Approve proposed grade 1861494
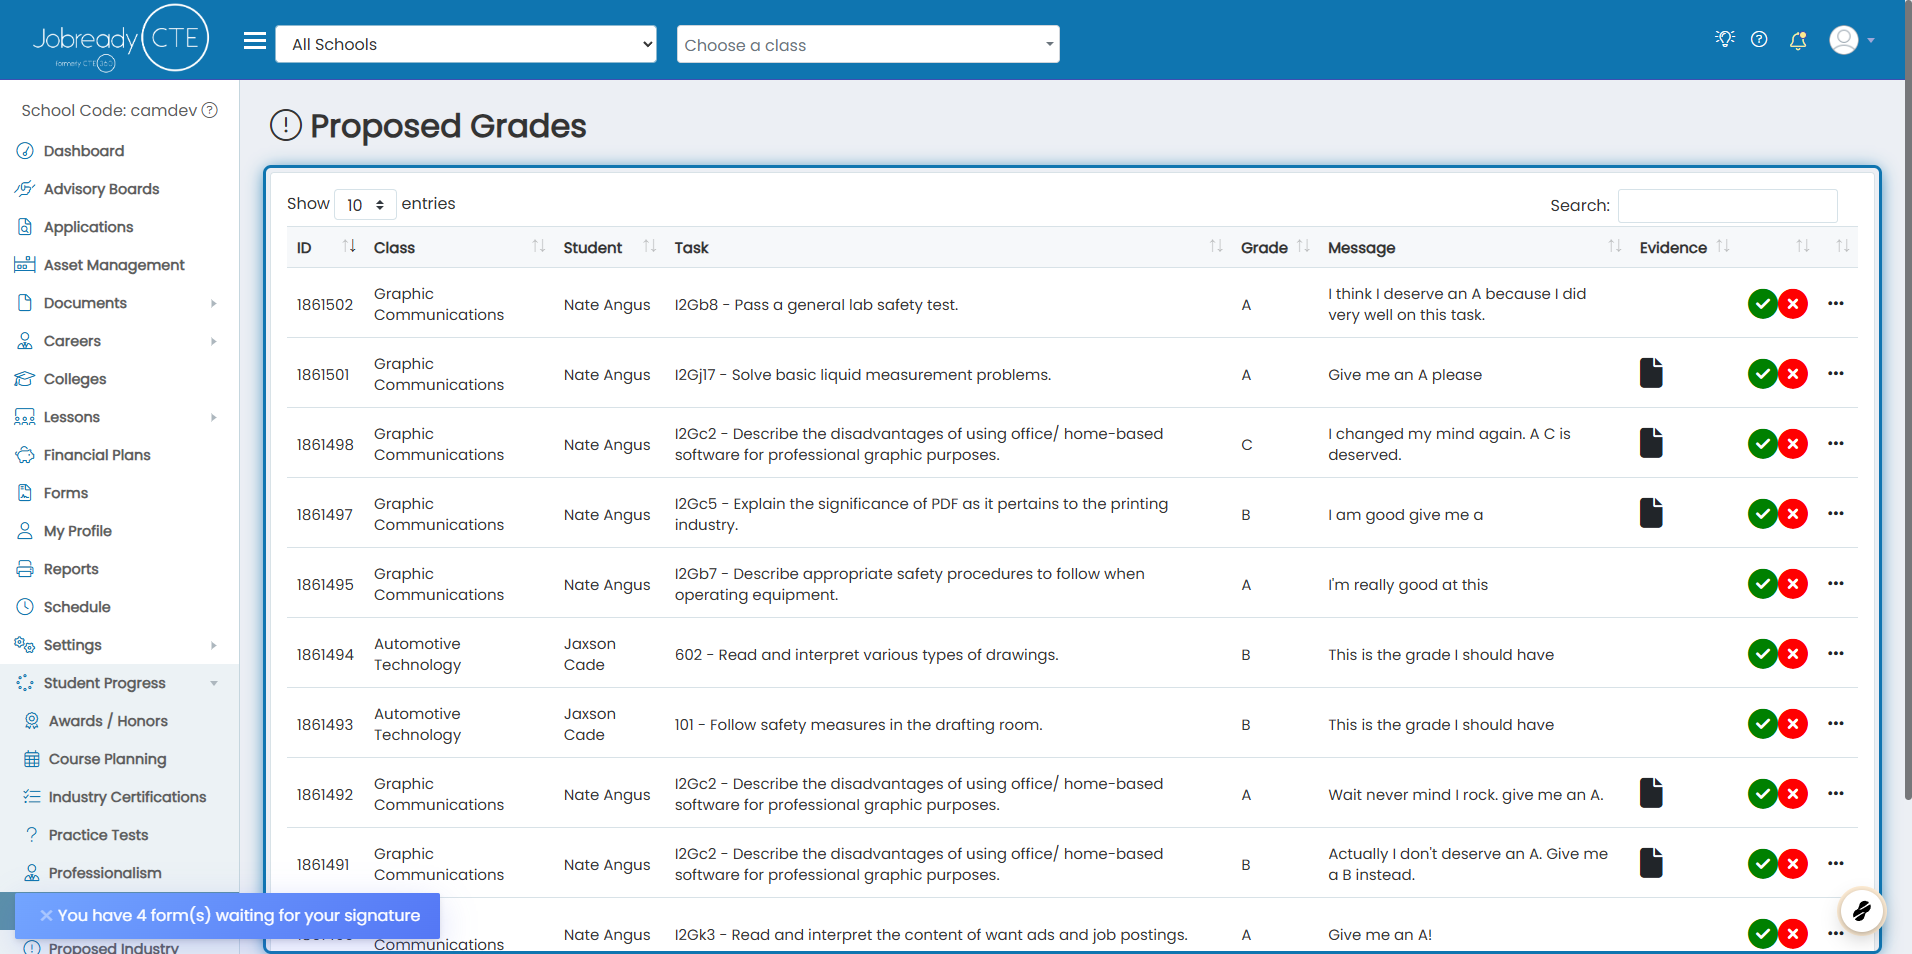Viewport: 1912px width, 954px height. click(x=1762, y=654)
